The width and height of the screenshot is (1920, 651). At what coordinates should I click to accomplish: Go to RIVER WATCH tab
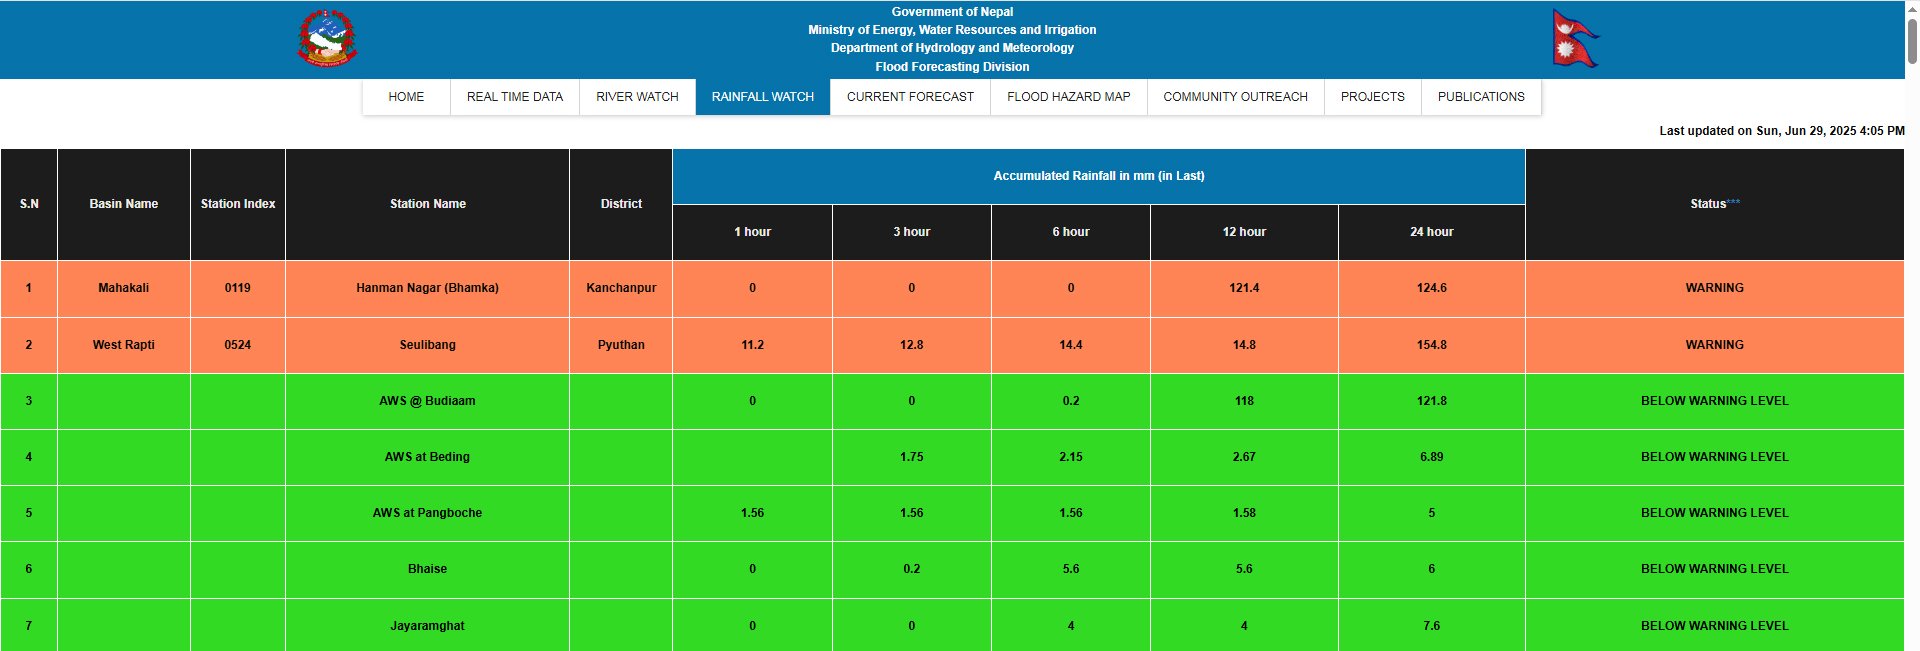pos(637,97)
